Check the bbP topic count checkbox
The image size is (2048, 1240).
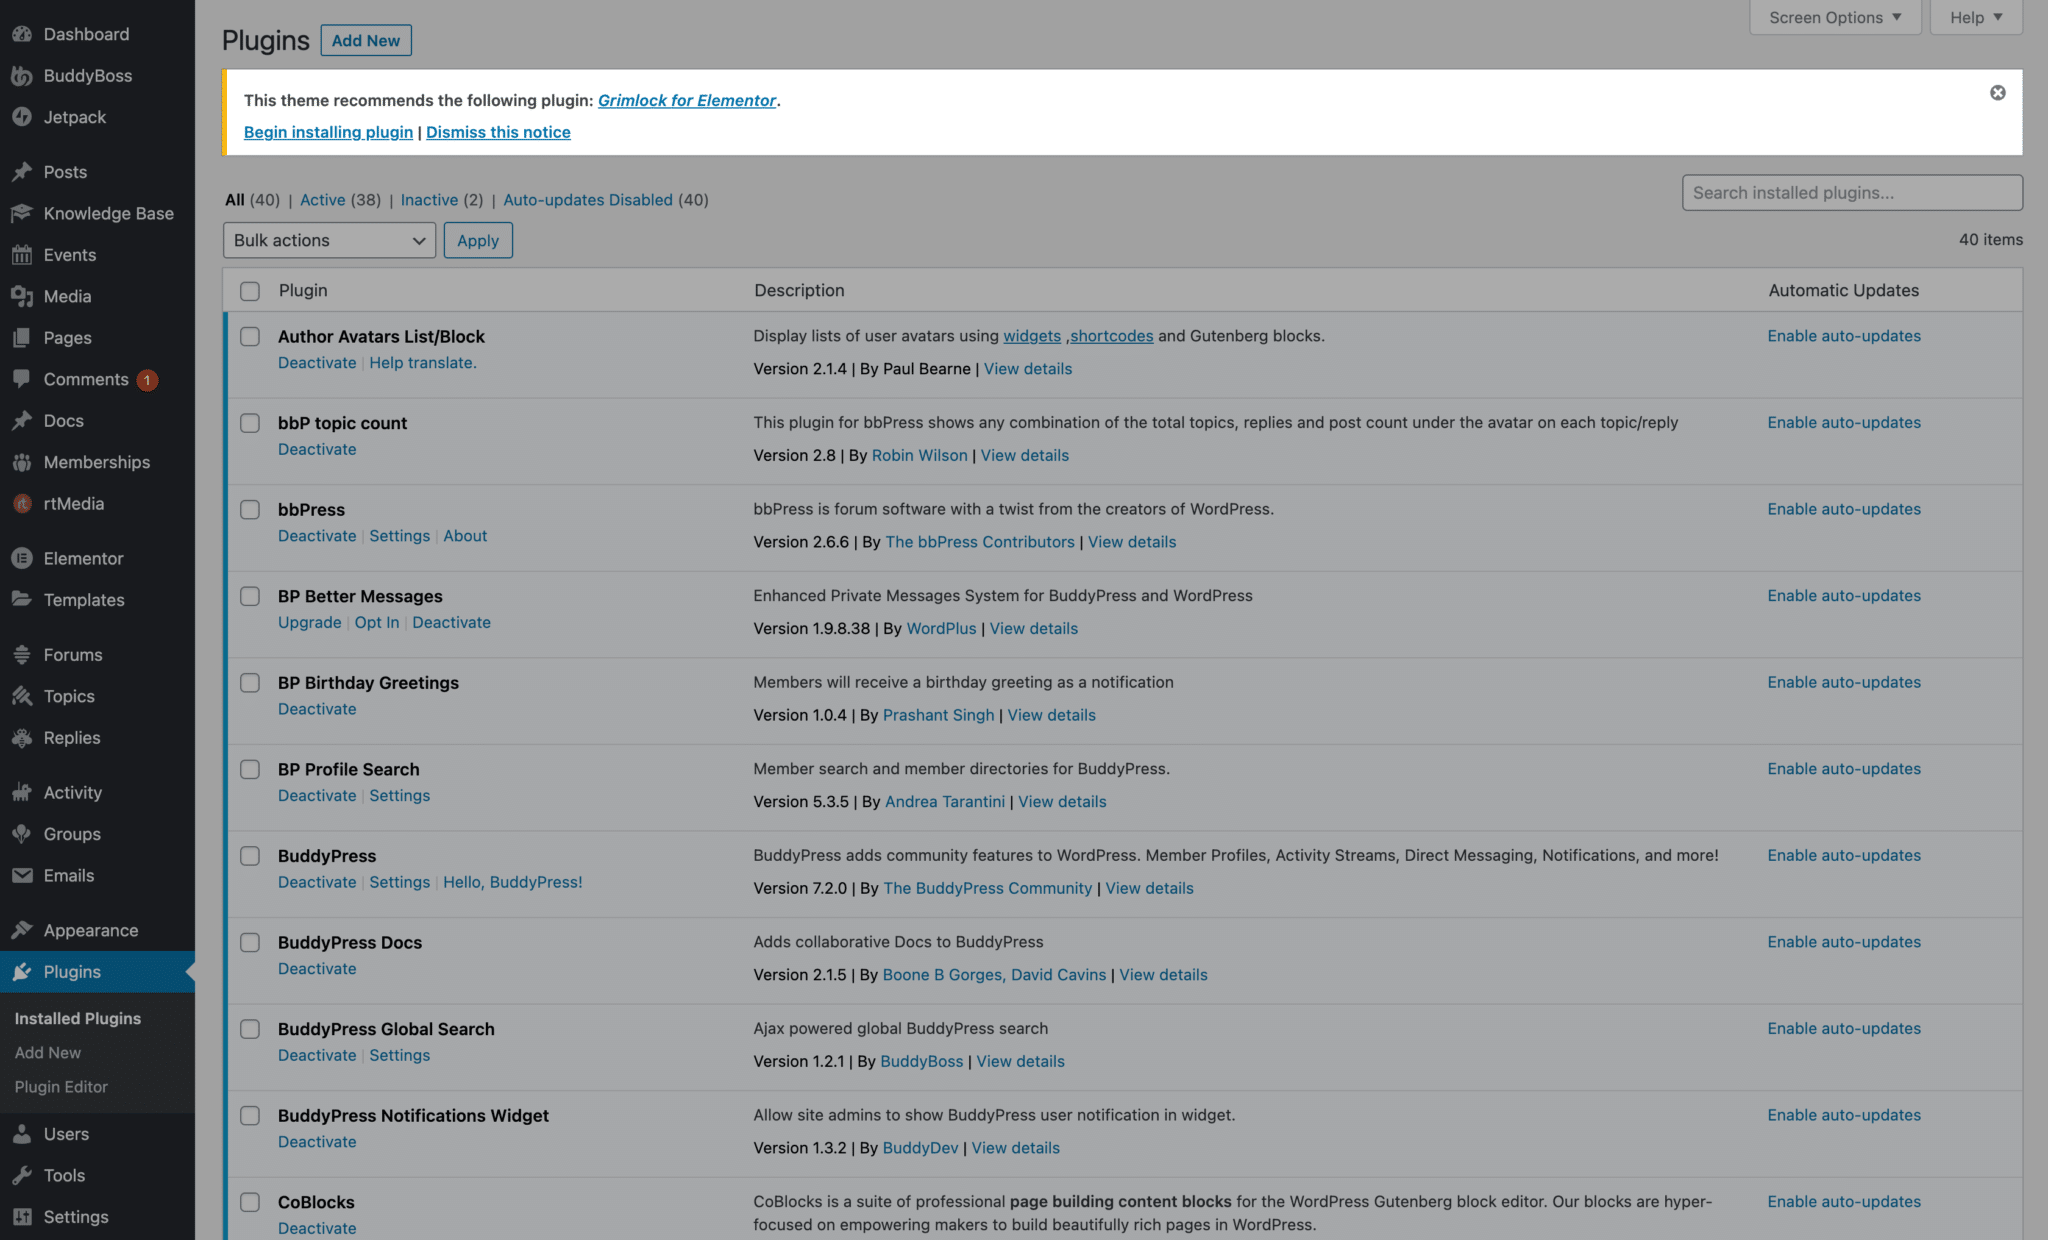click(x=250, y=423)
